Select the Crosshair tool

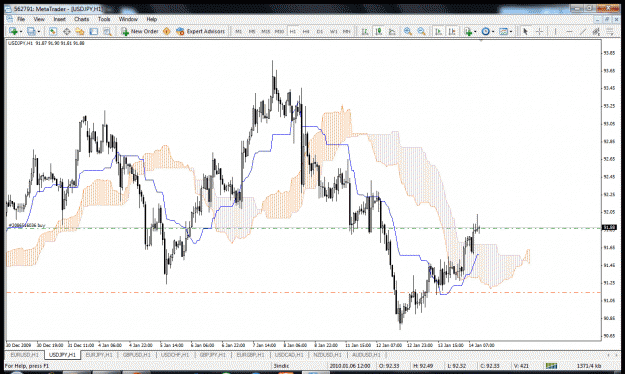(x=539, y=31)
